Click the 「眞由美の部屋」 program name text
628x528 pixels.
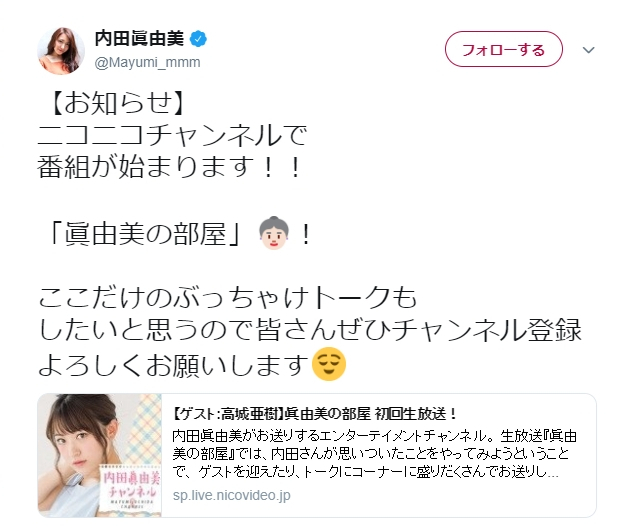(x=145, y=234)
